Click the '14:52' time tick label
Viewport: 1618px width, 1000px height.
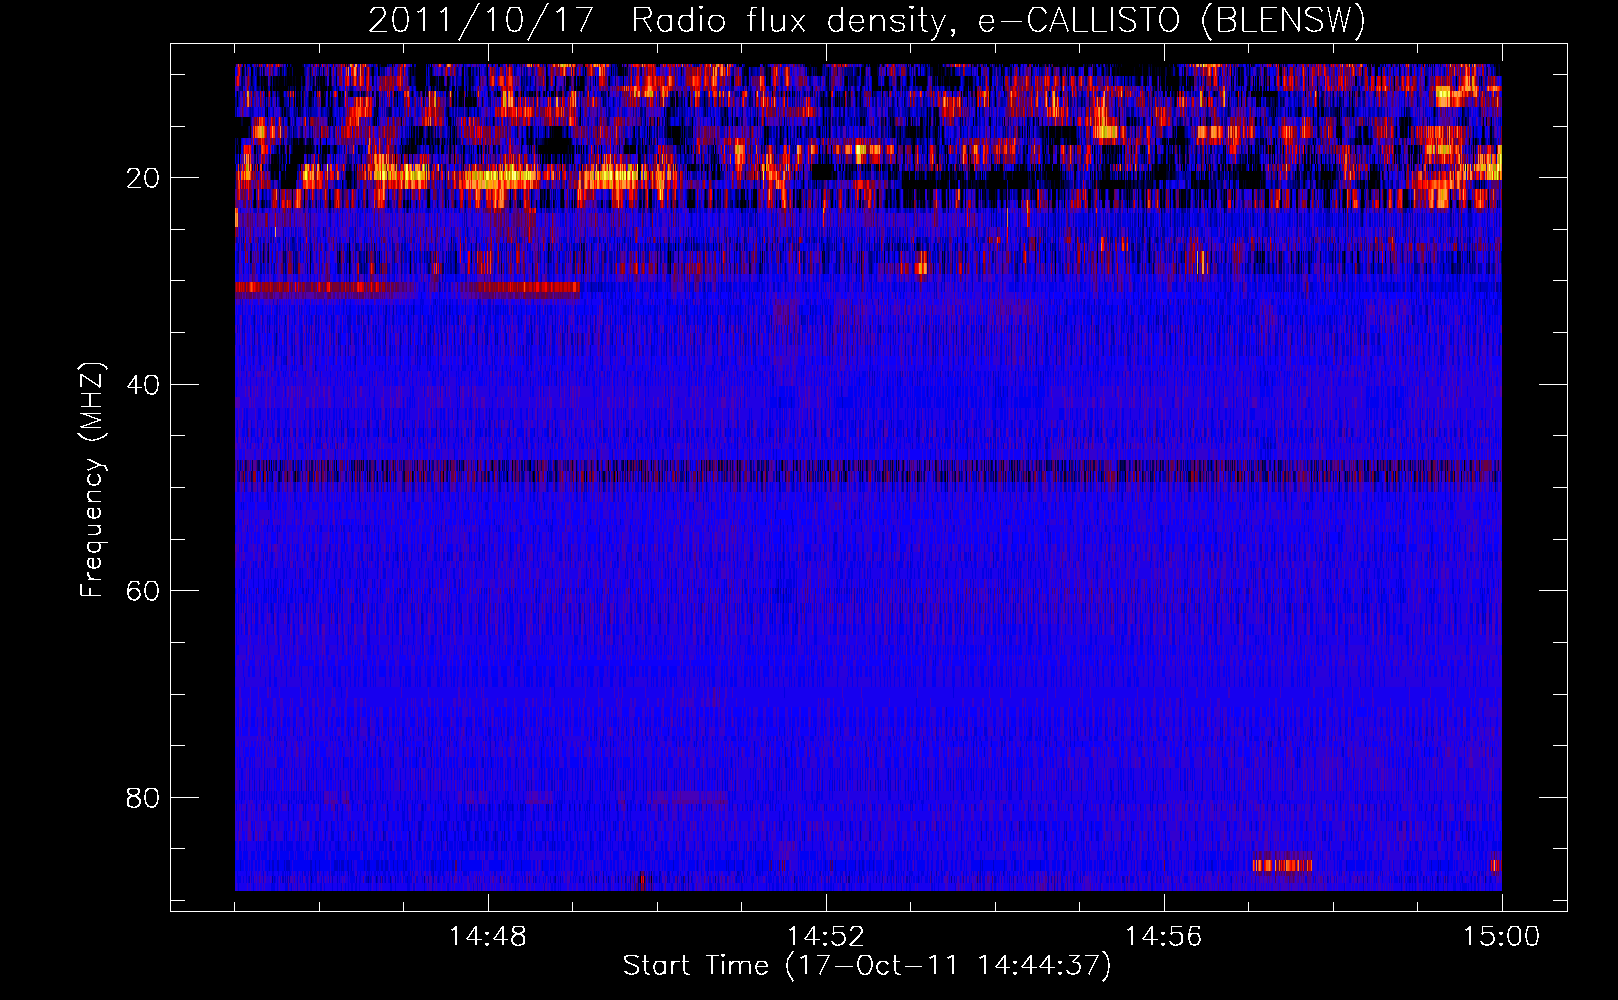pos(826,937)
